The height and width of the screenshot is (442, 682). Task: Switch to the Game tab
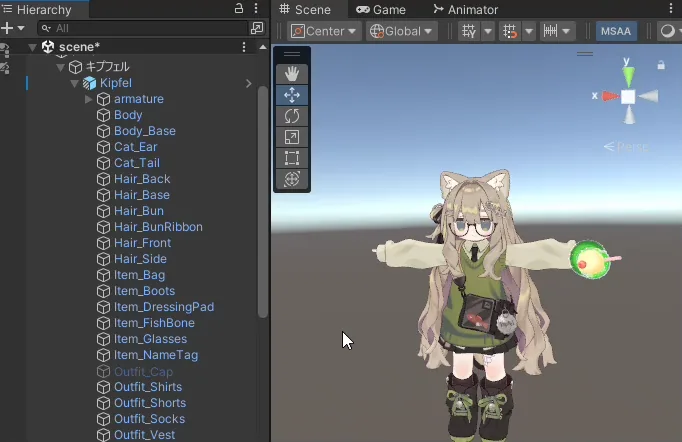pos(381,10)
